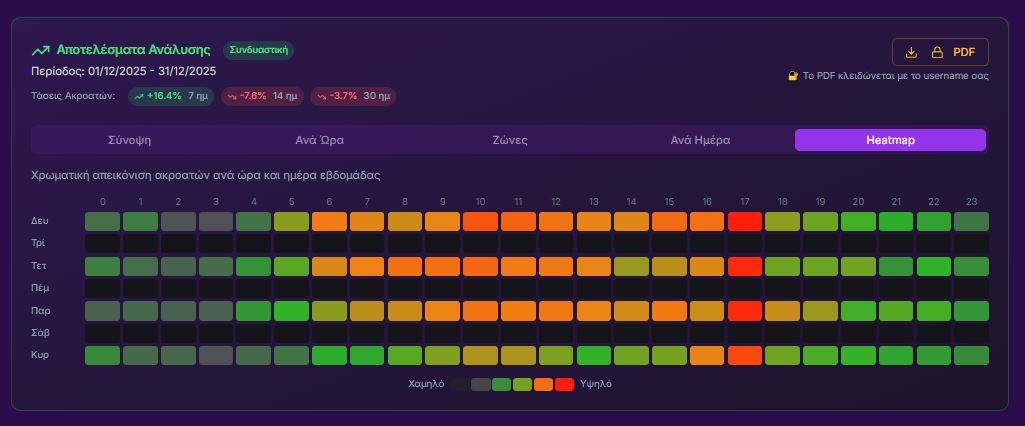The width and height of the screenshot is (1025, 426).
Task: Click the red legend swatch next to Υψηλό
Action: (x=564, y=384)
